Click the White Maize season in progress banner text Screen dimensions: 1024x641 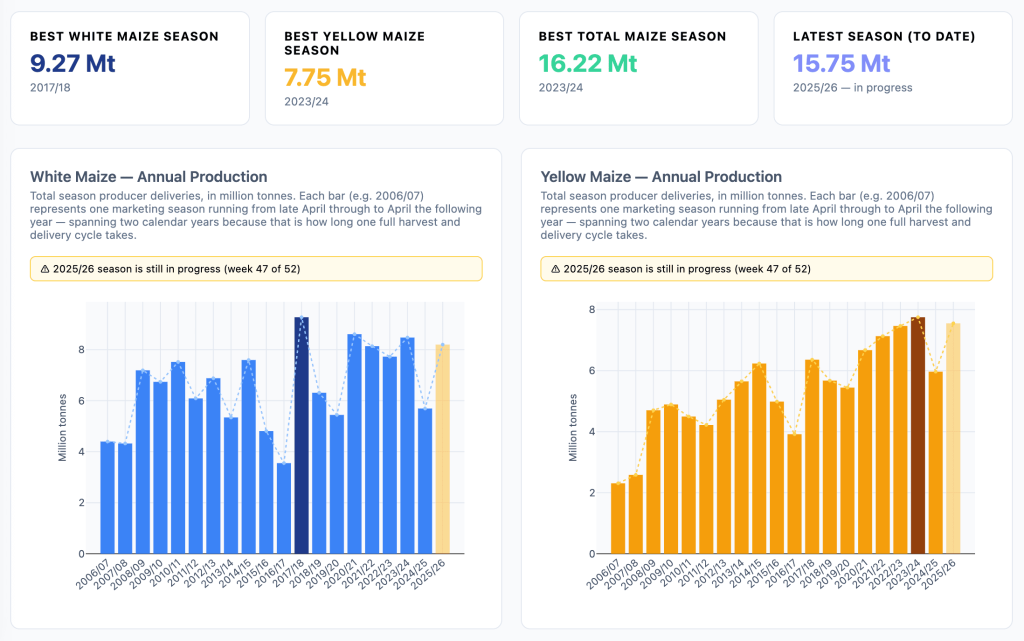(x=177, y=269)
